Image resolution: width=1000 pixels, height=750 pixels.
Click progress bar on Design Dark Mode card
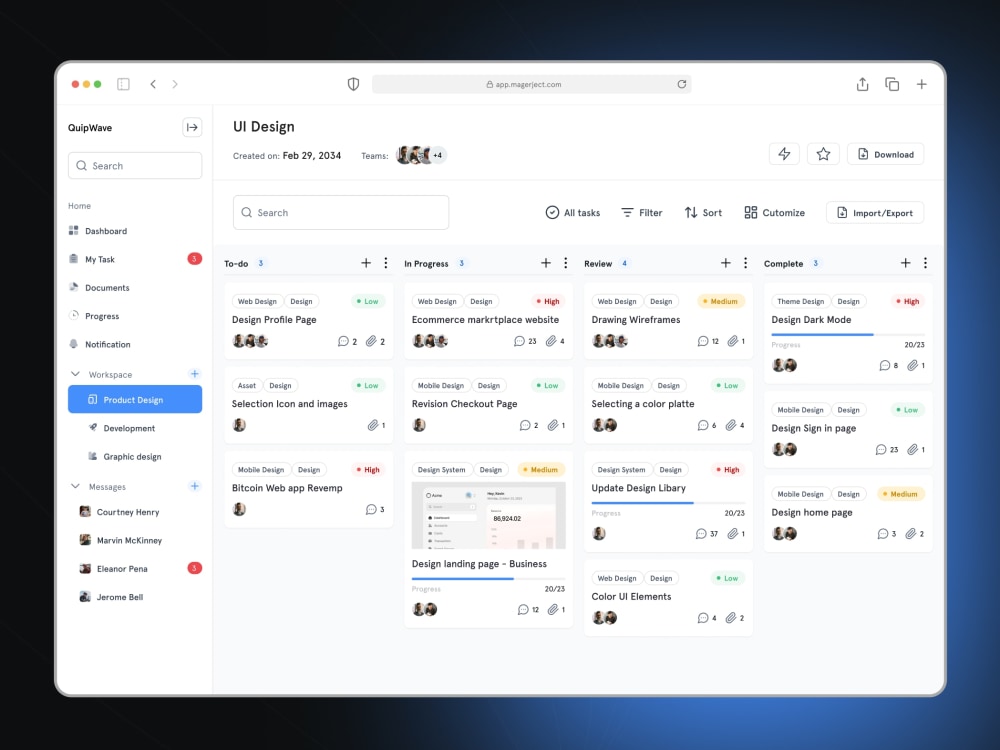coord(848,334)
